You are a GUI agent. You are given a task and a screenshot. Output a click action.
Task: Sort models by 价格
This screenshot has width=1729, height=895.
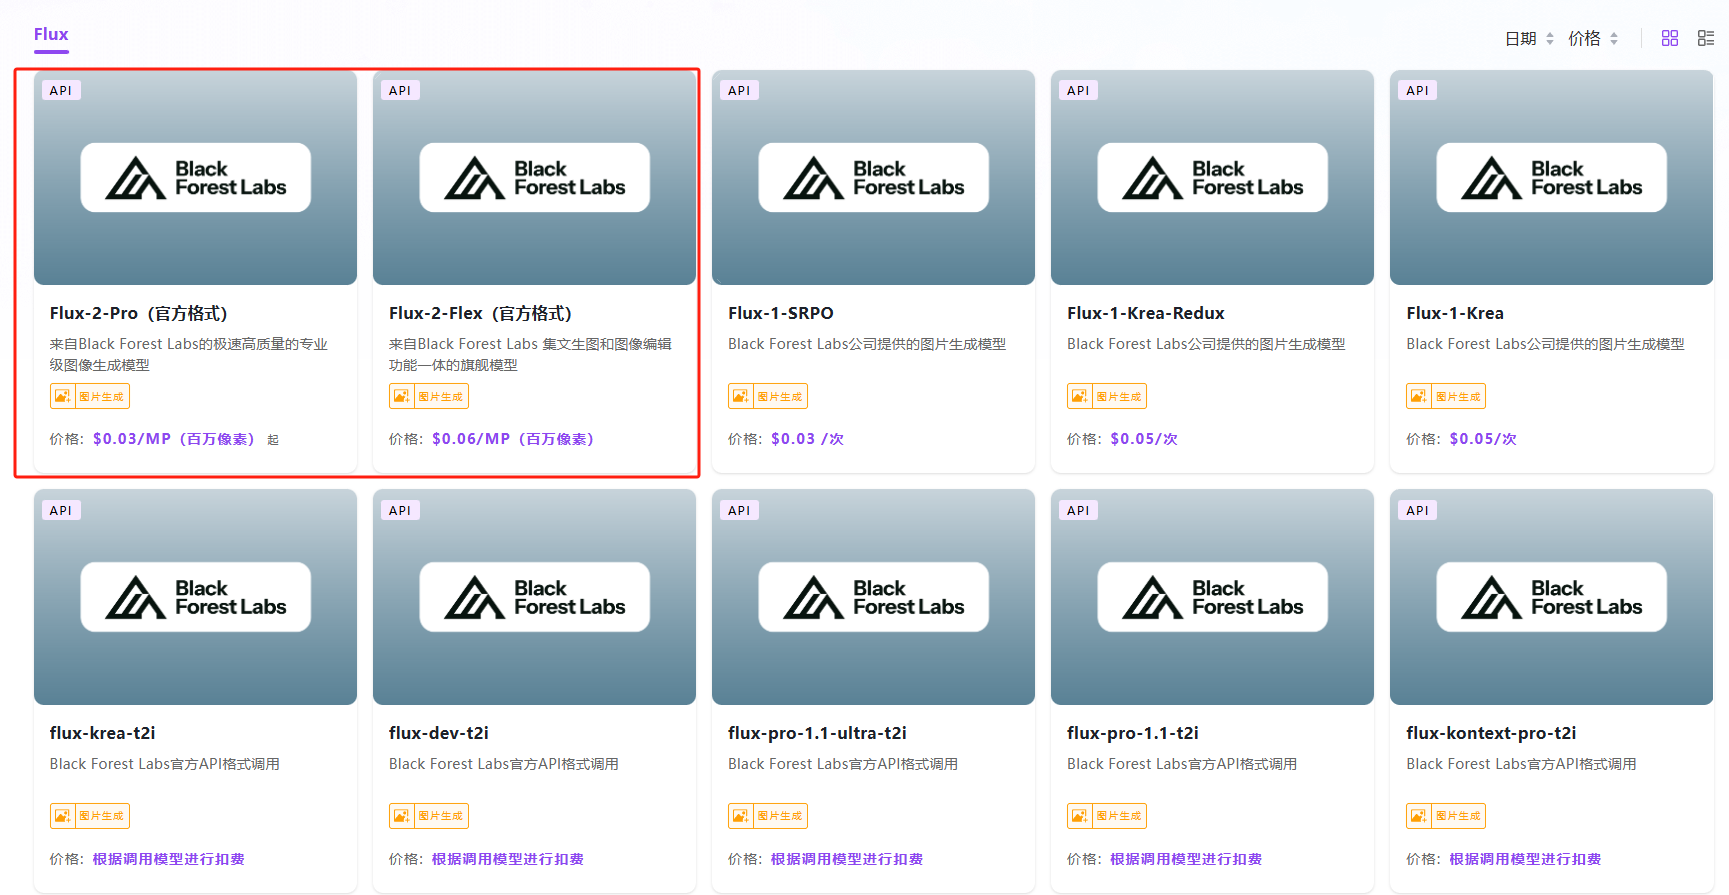[1592, 39]
